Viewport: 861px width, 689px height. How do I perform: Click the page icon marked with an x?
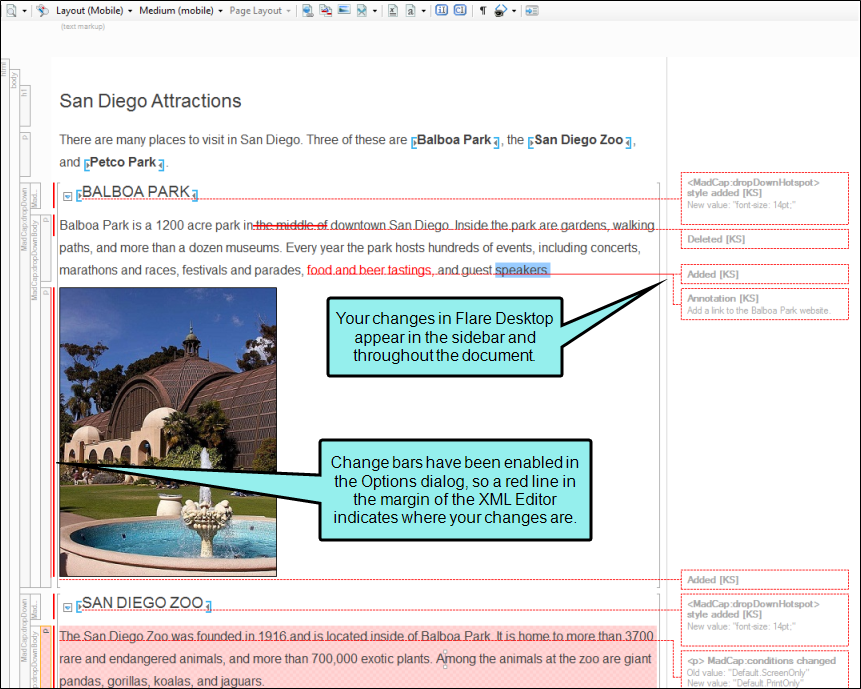pos(393,10)
